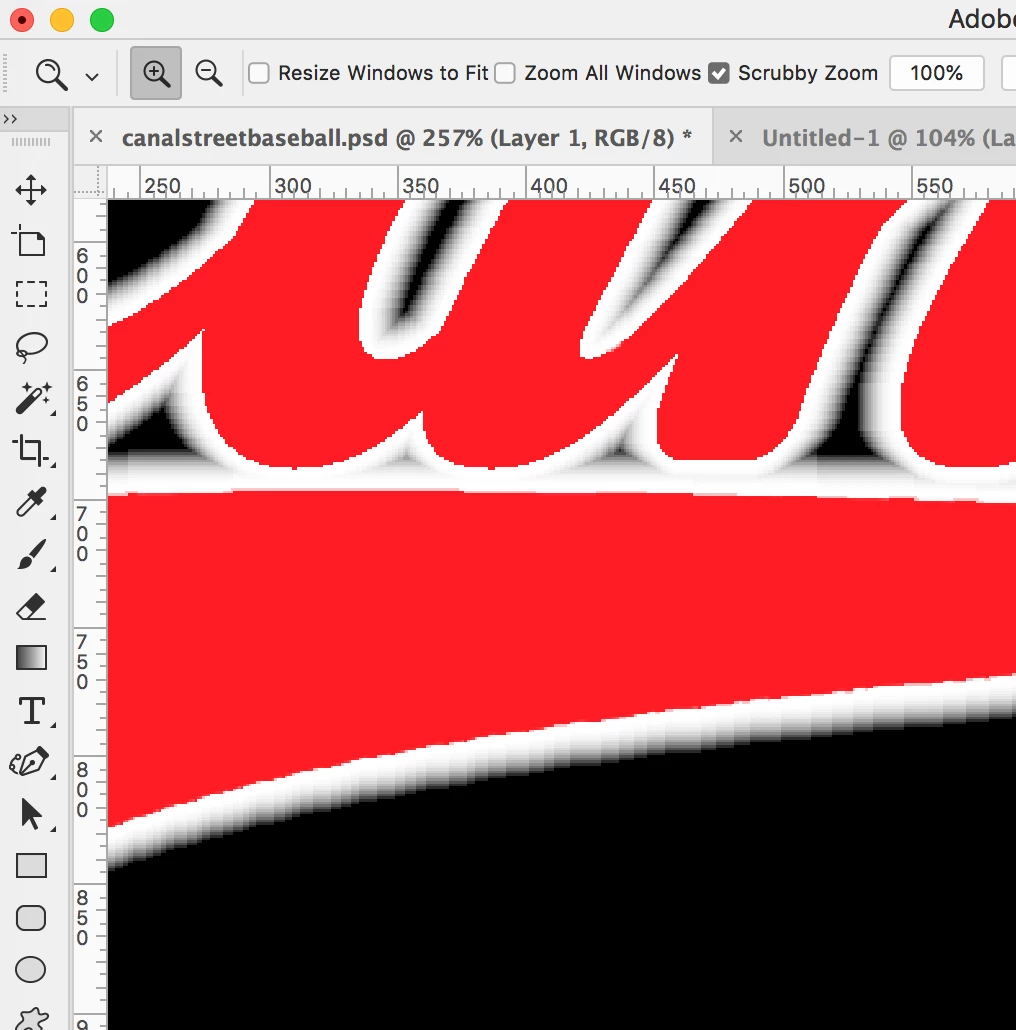
Task: Click the 100% zoom button
Action: 937,73
